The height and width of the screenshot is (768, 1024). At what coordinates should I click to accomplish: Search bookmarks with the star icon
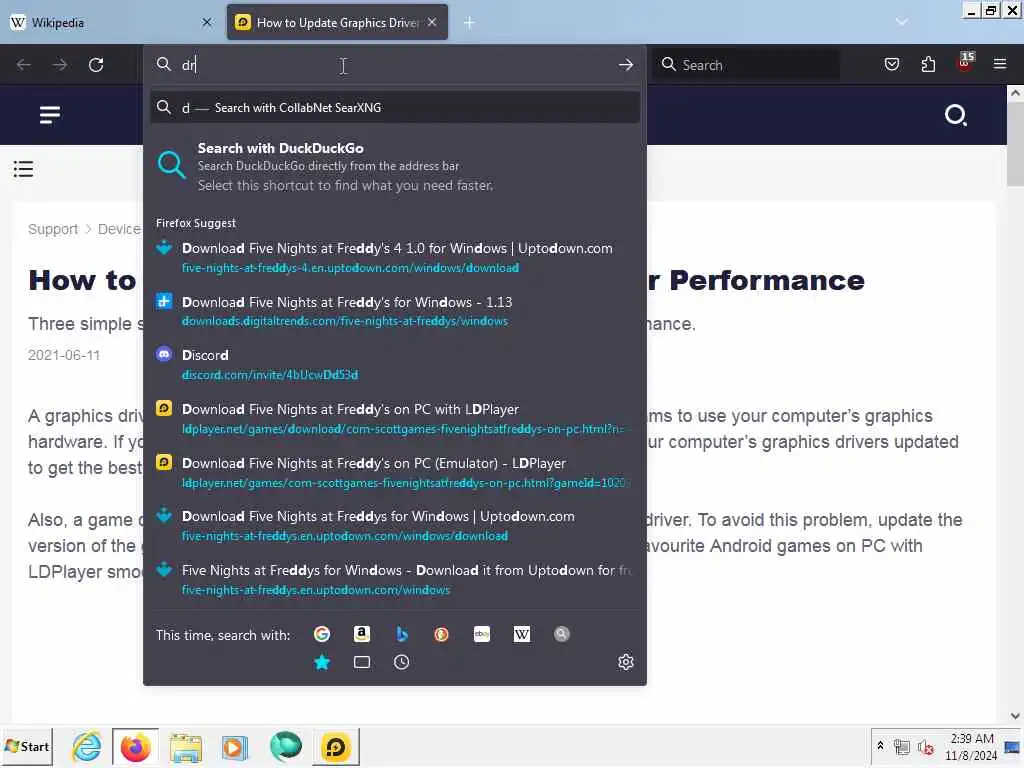(x=322, y=662)
